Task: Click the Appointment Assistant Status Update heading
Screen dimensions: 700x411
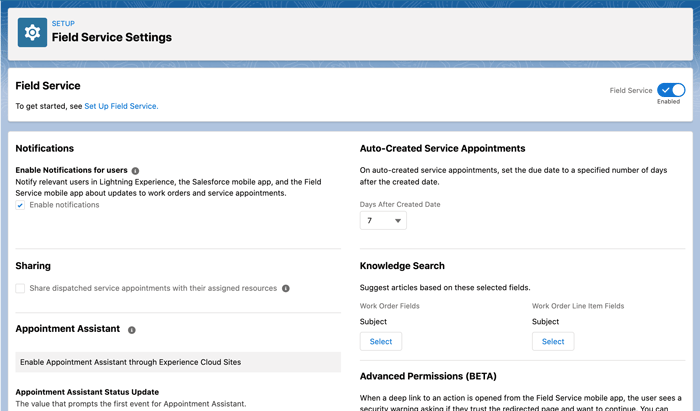Action: click(87, 391)
